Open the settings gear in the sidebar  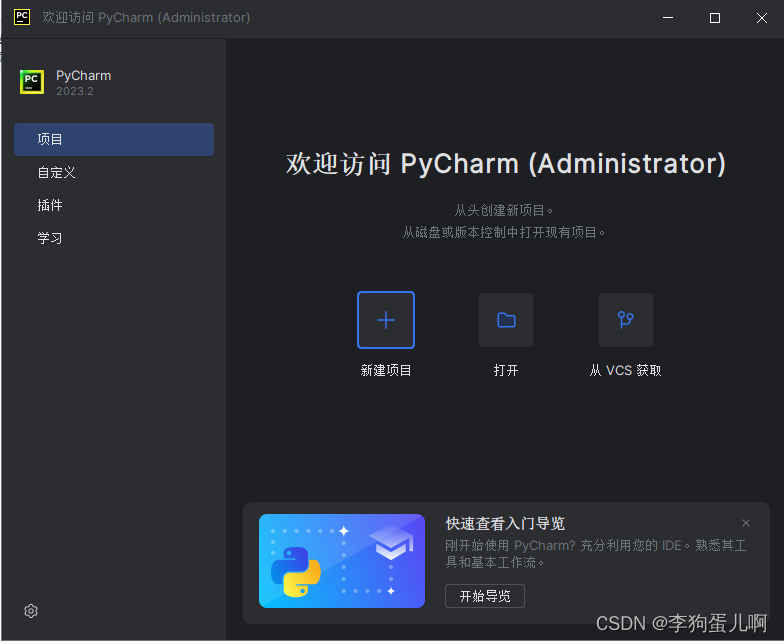click(x=31, y=611)
